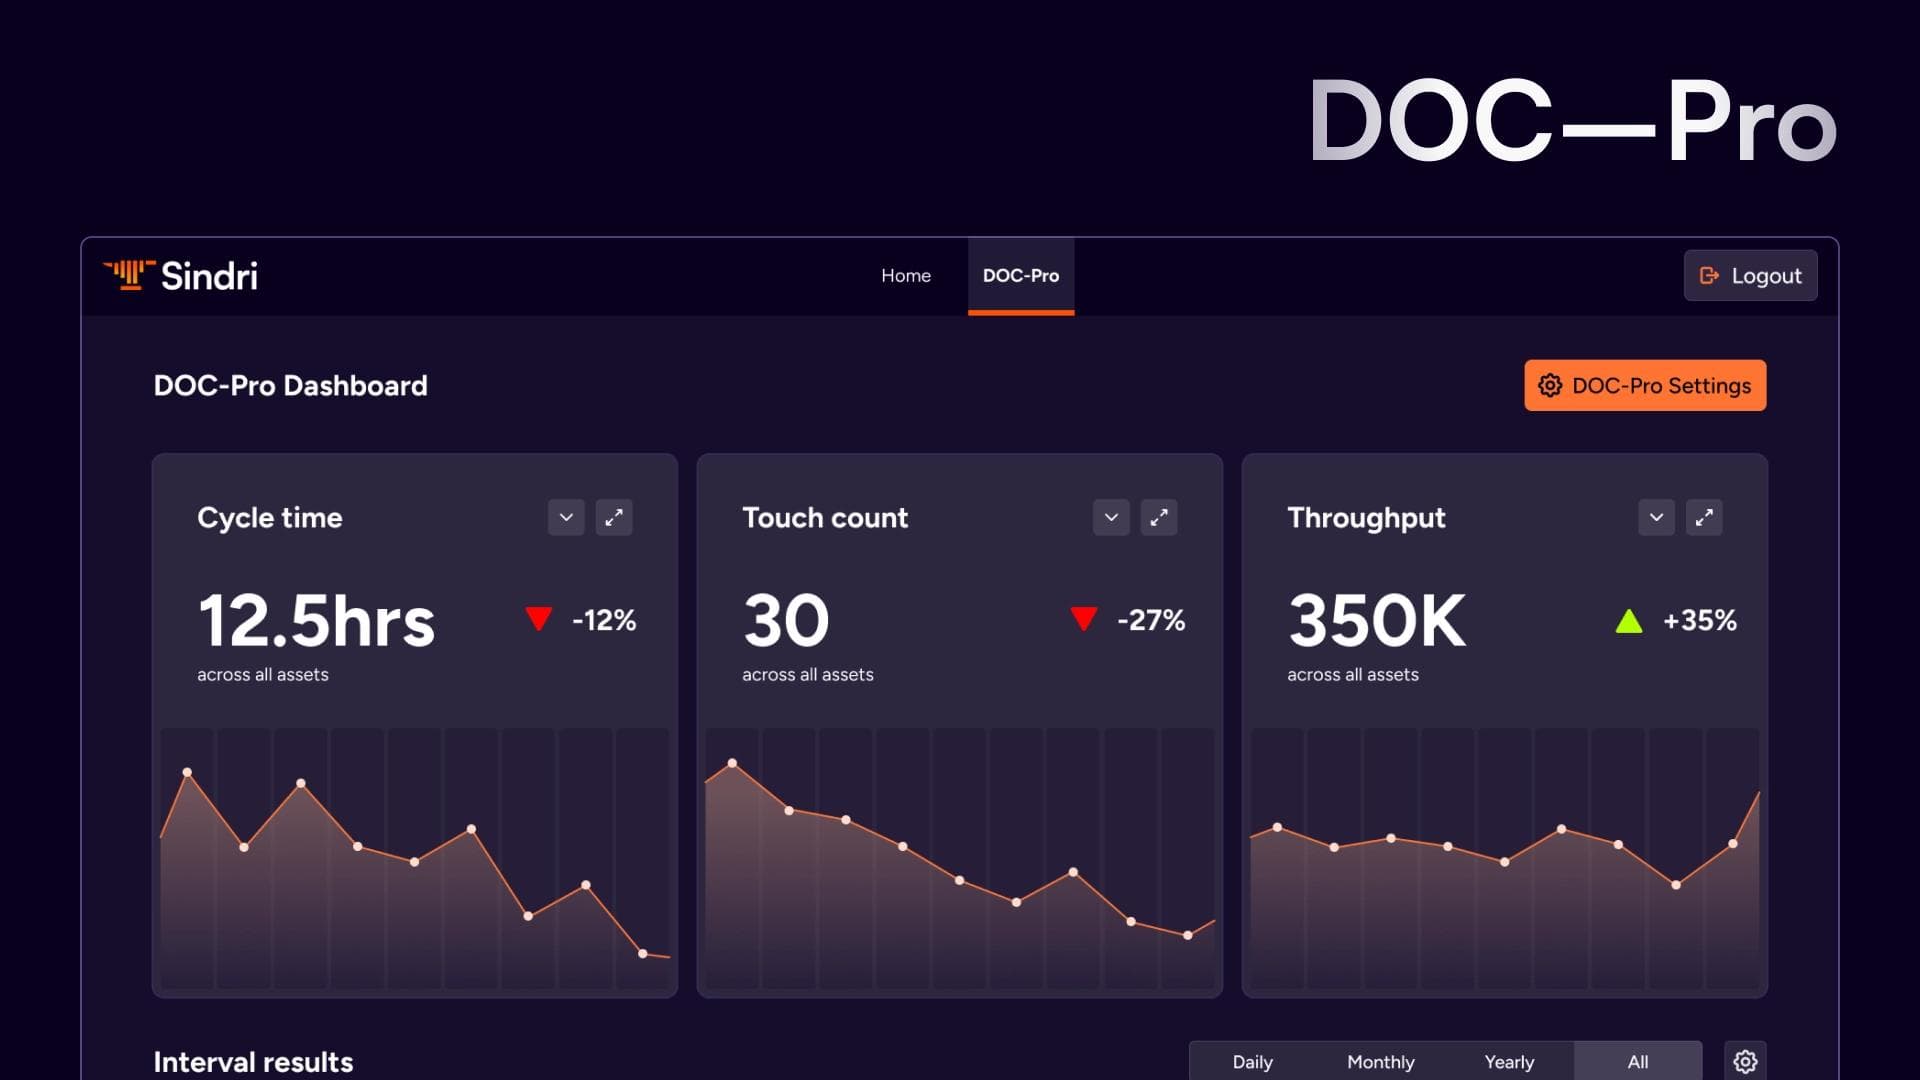Select the All interval option
The height and width of the screenshot is (1080, 1920).
1638,1062
